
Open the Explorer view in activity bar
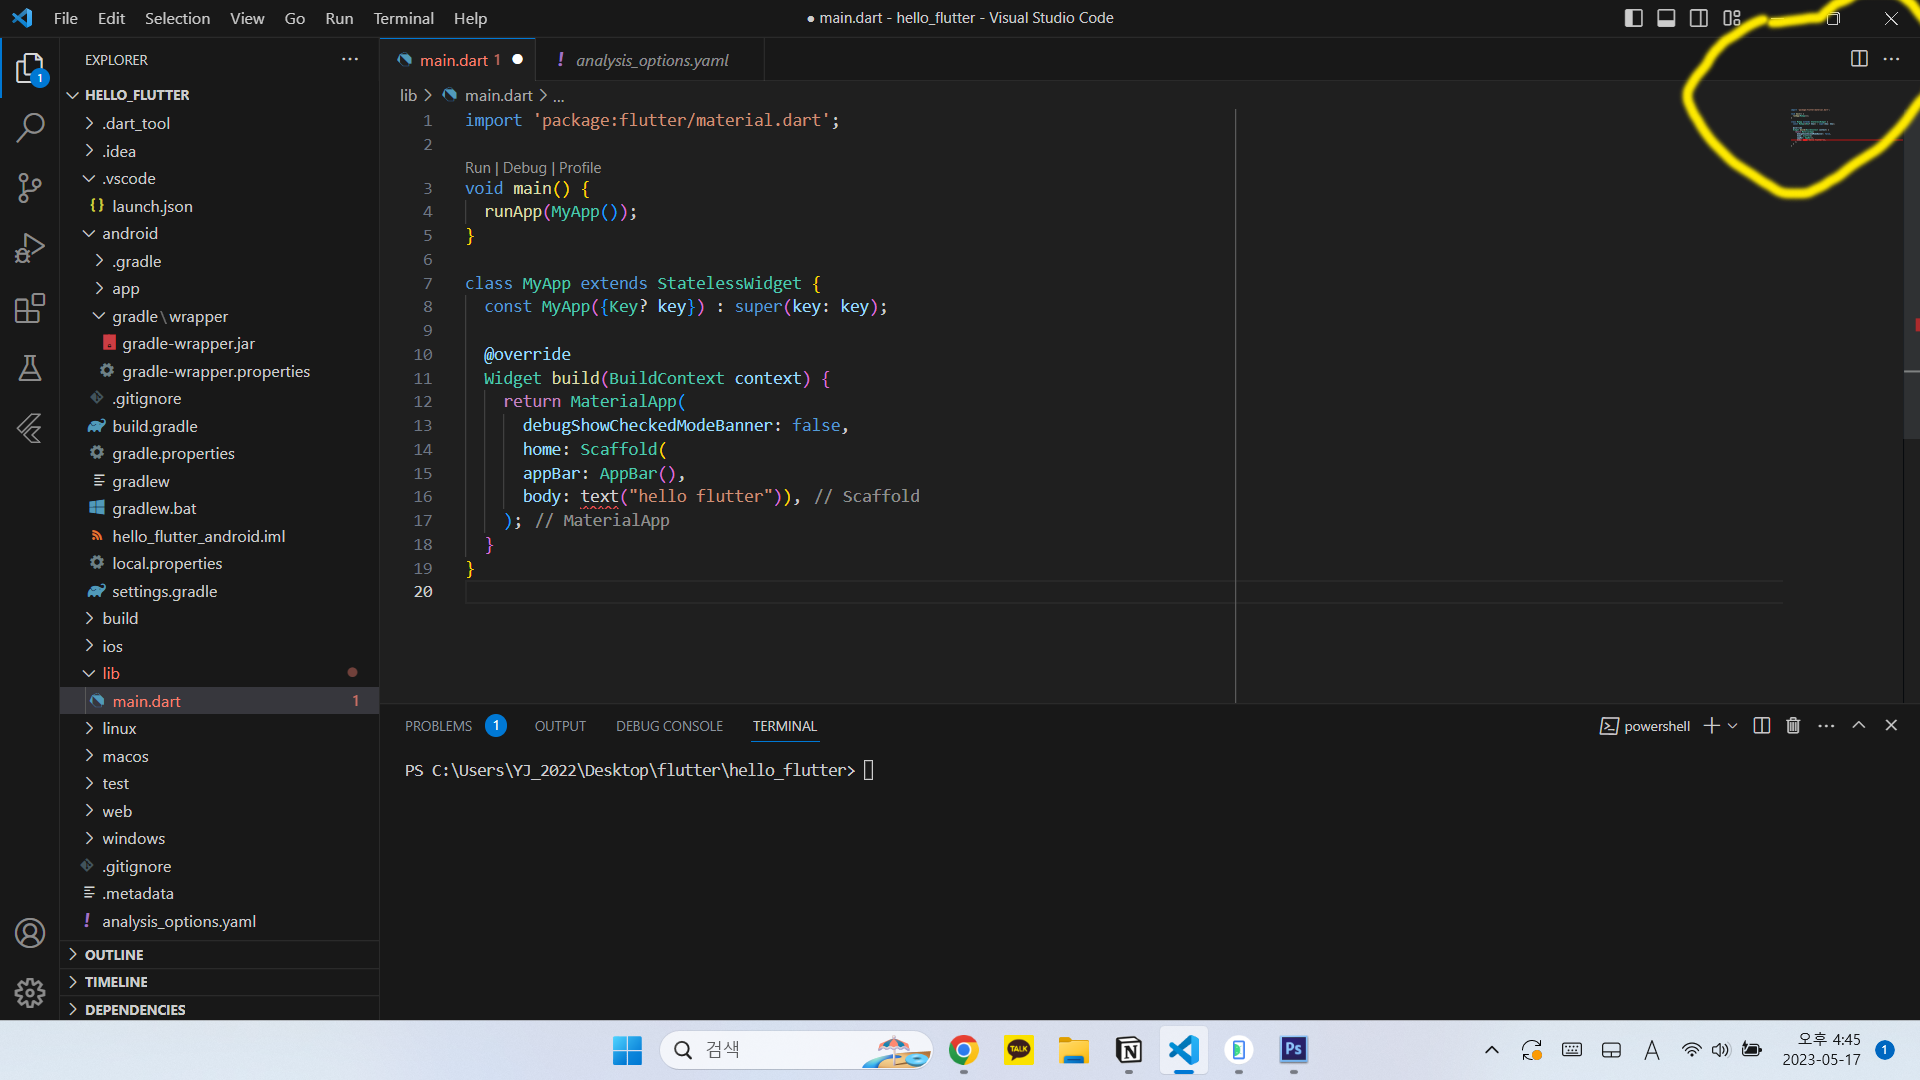pos(30,68)
